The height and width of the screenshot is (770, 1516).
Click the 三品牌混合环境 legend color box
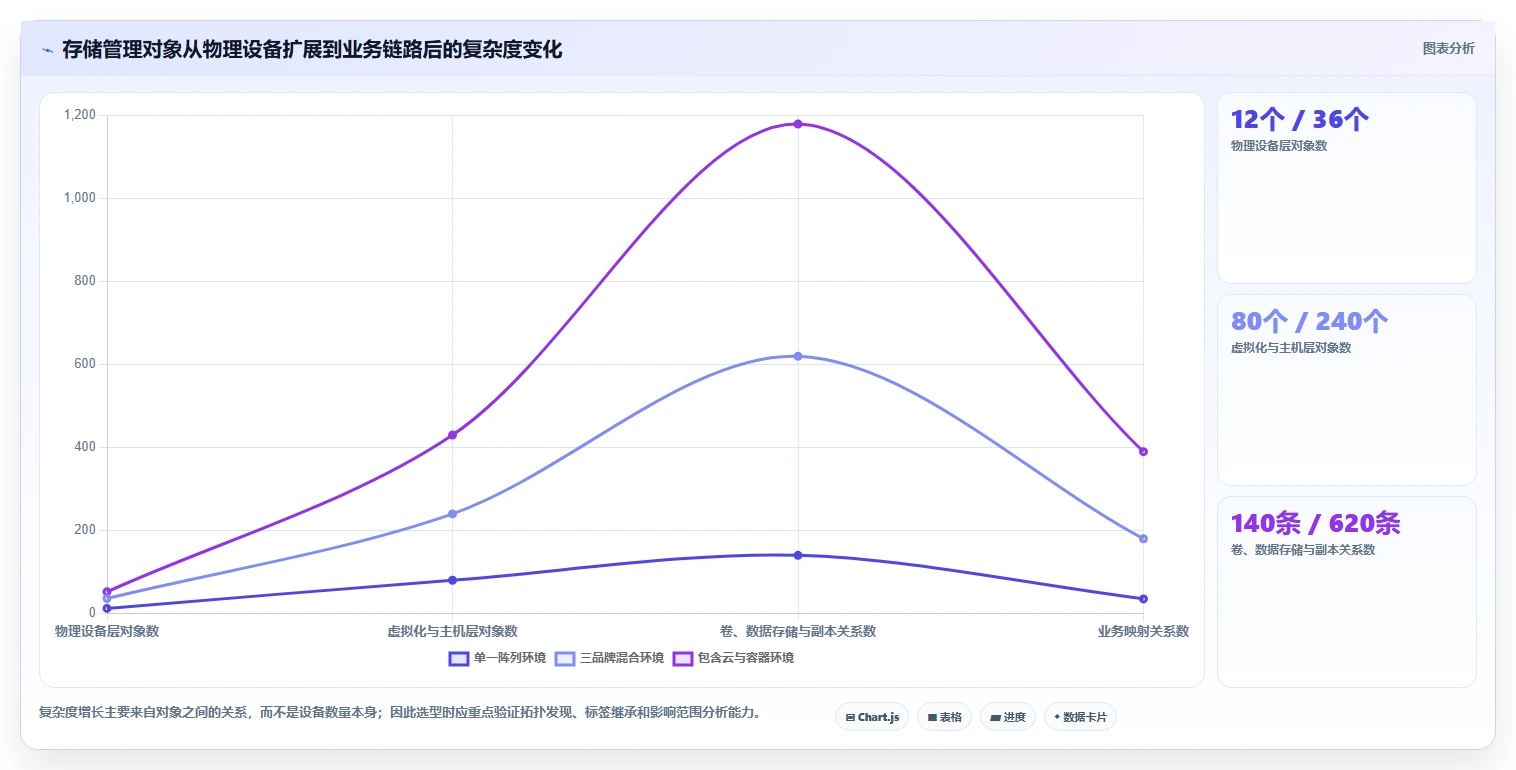pos(565,658)
